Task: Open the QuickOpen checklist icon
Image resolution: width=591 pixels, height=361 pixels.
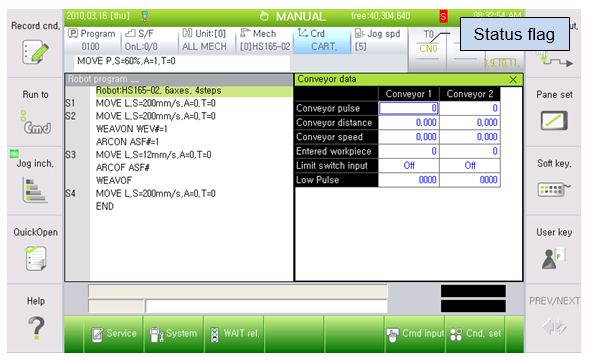Action: coord(36,258)
